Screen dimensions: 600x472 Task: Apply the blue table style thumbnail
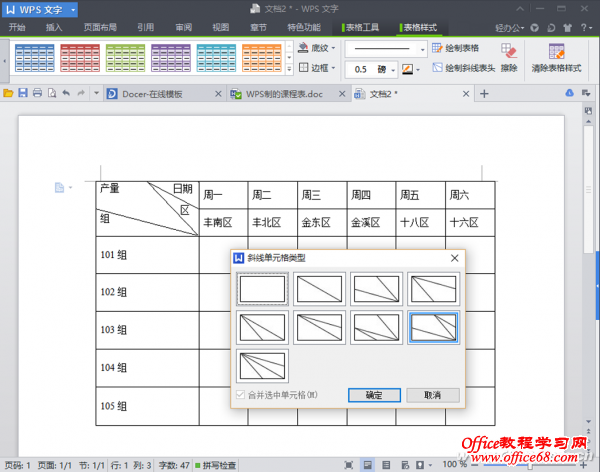(x=34, y=58)
